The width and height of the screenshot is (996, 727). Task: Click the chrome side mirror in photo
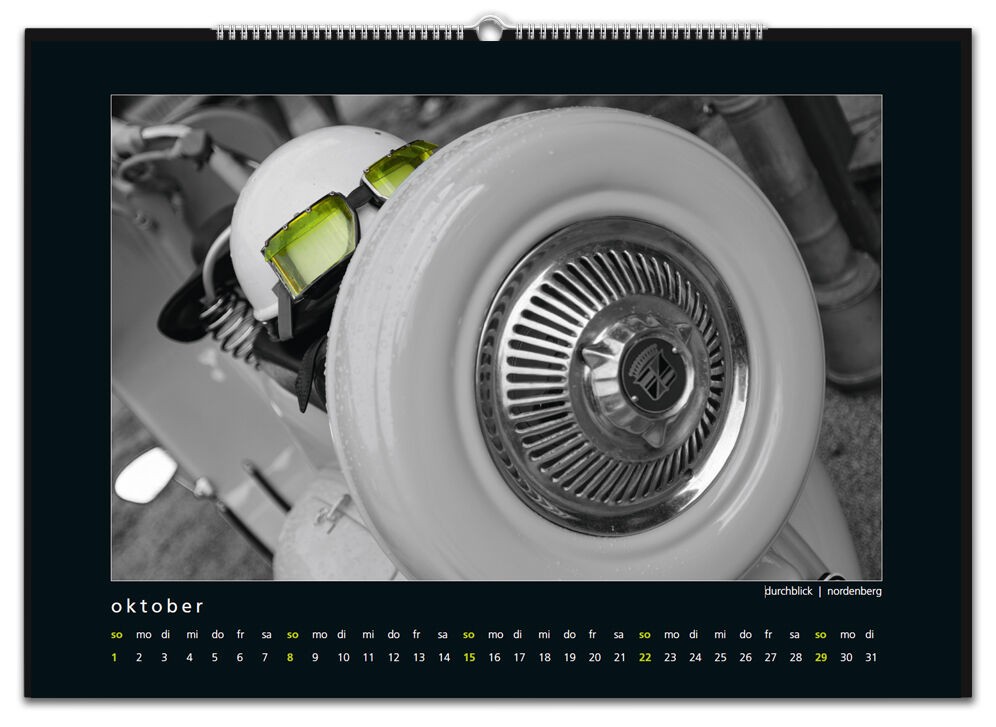tap(146, 475)
